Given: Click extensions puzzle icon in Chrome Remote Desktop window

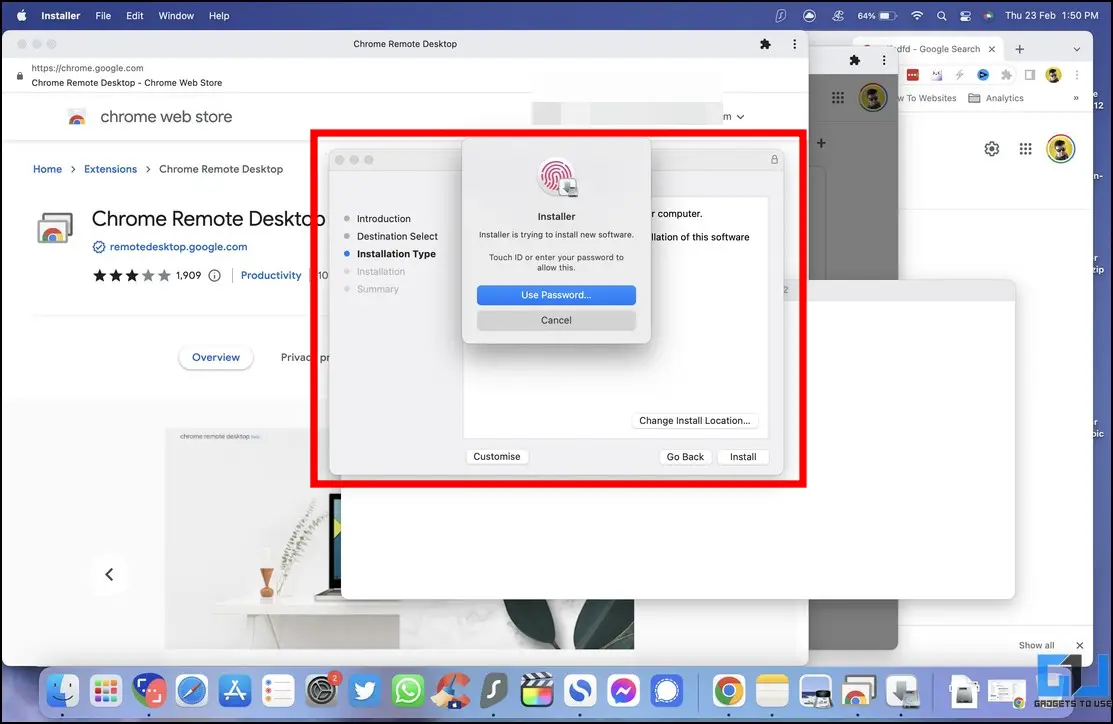Looking at the screenshot, I should [x=765, y=44].
